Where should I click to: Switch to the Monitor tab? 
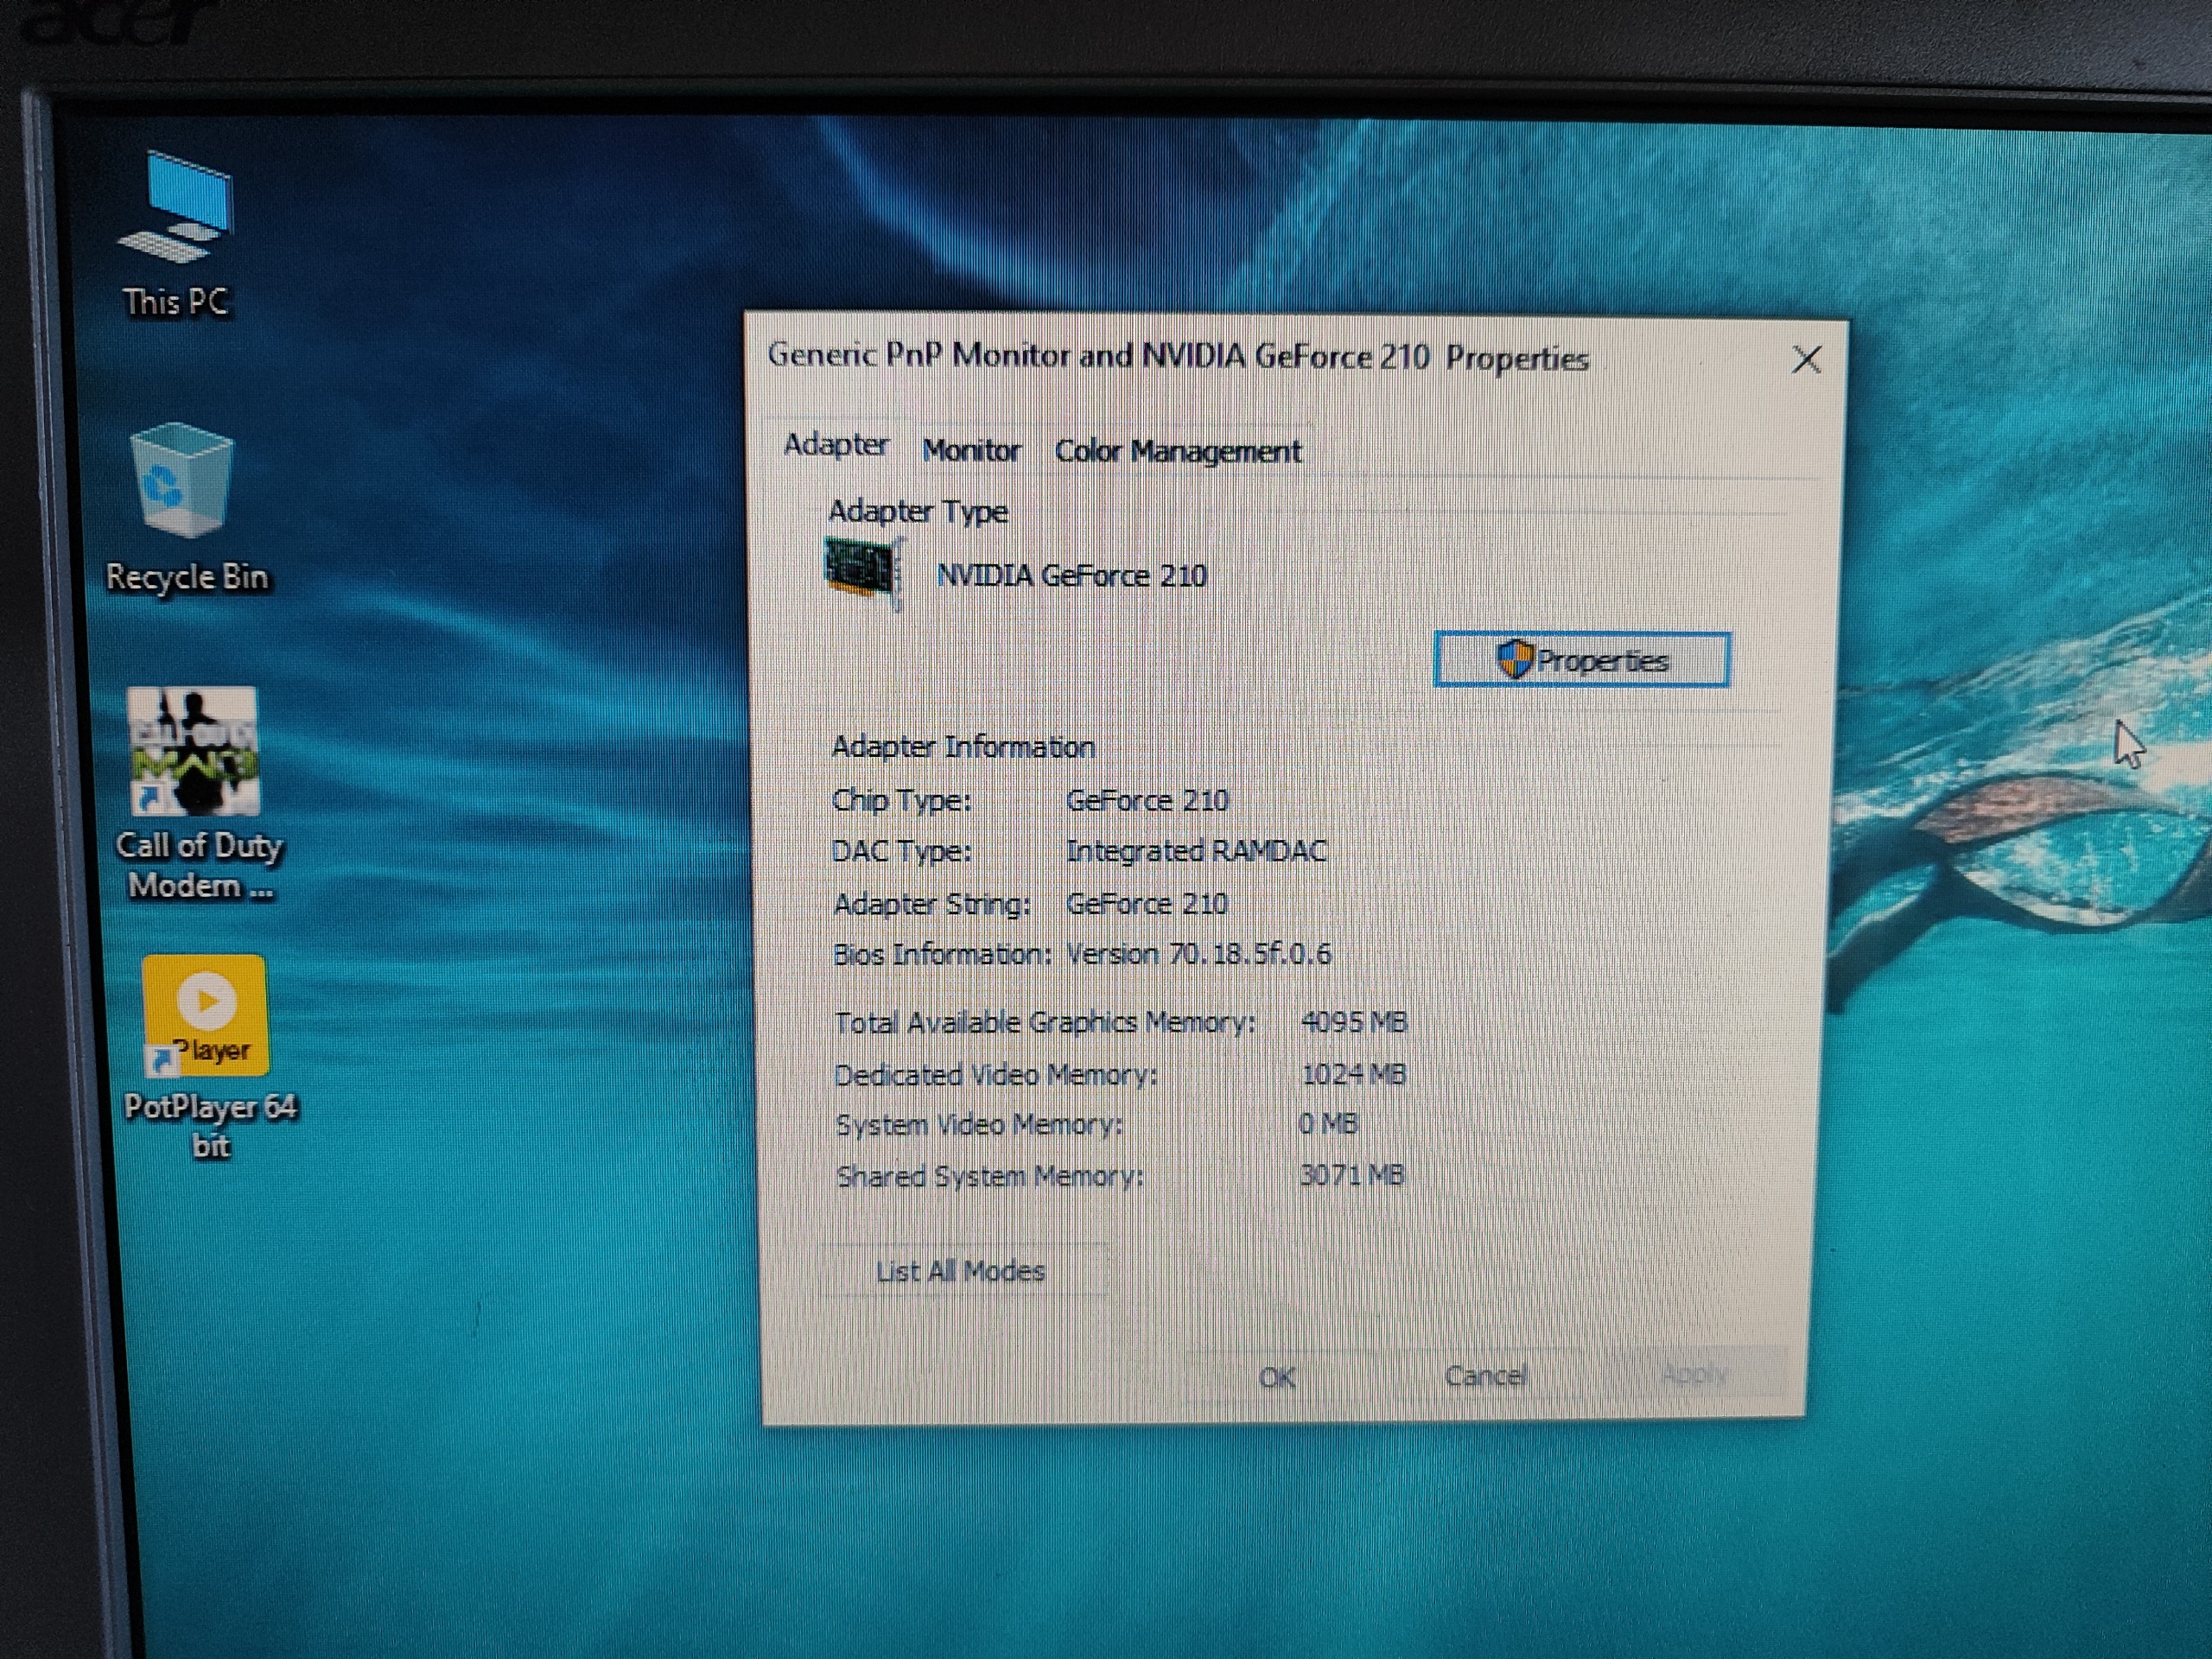(x=970, y=451)
